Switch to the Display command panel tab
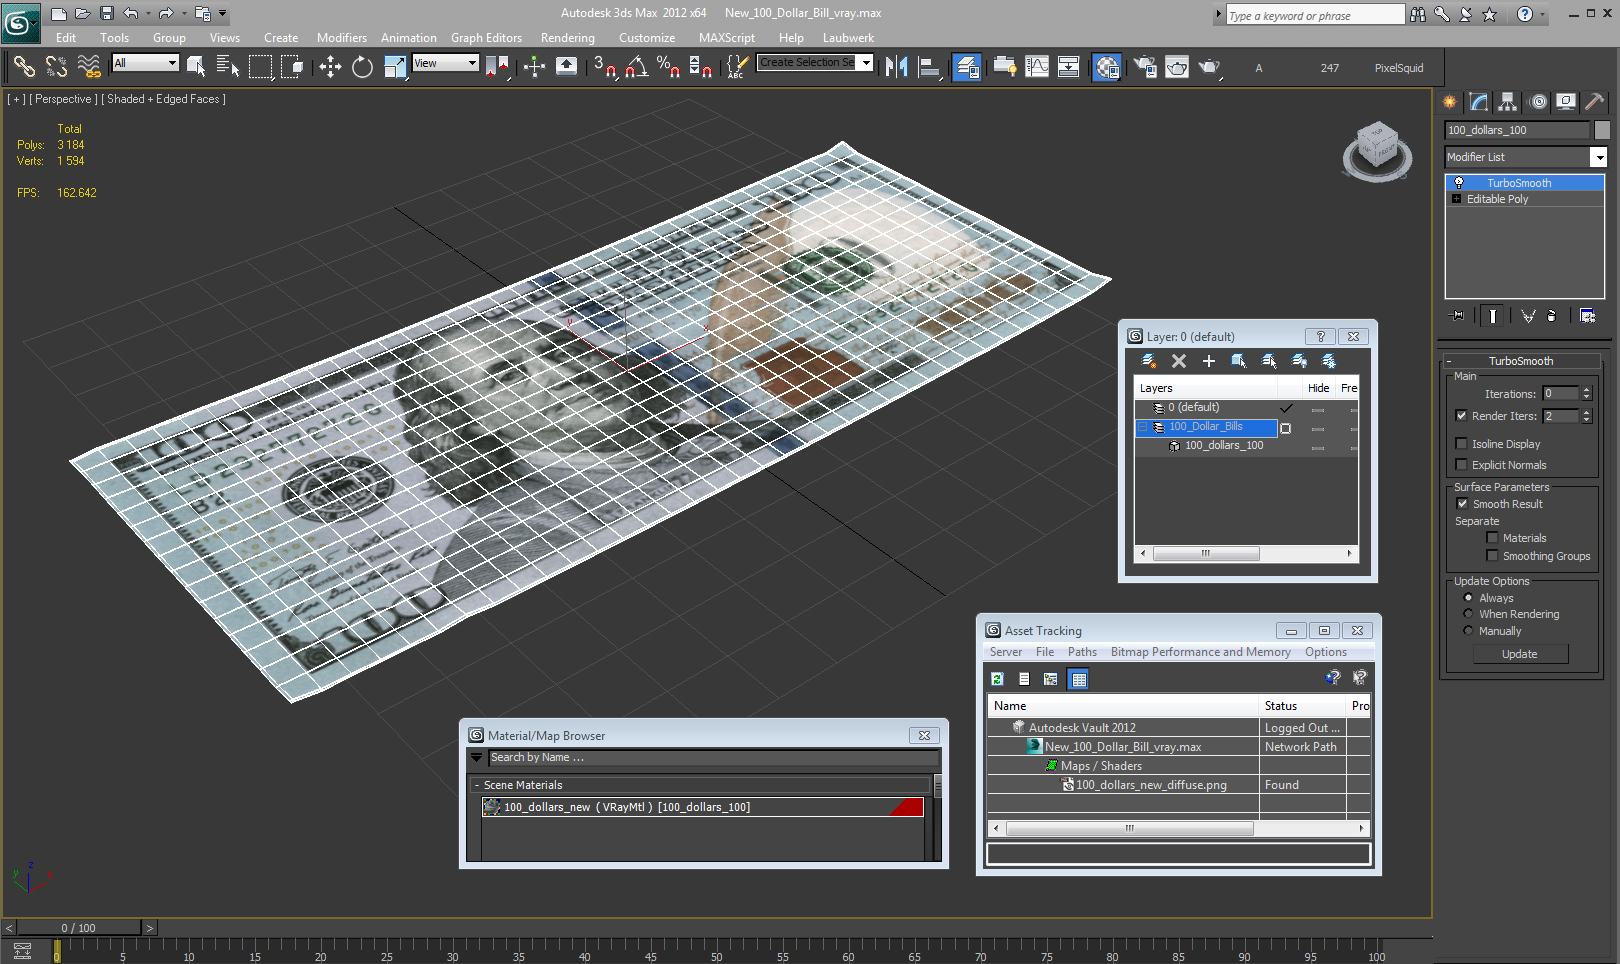The image size is (1620, 964). [1566, 101]
